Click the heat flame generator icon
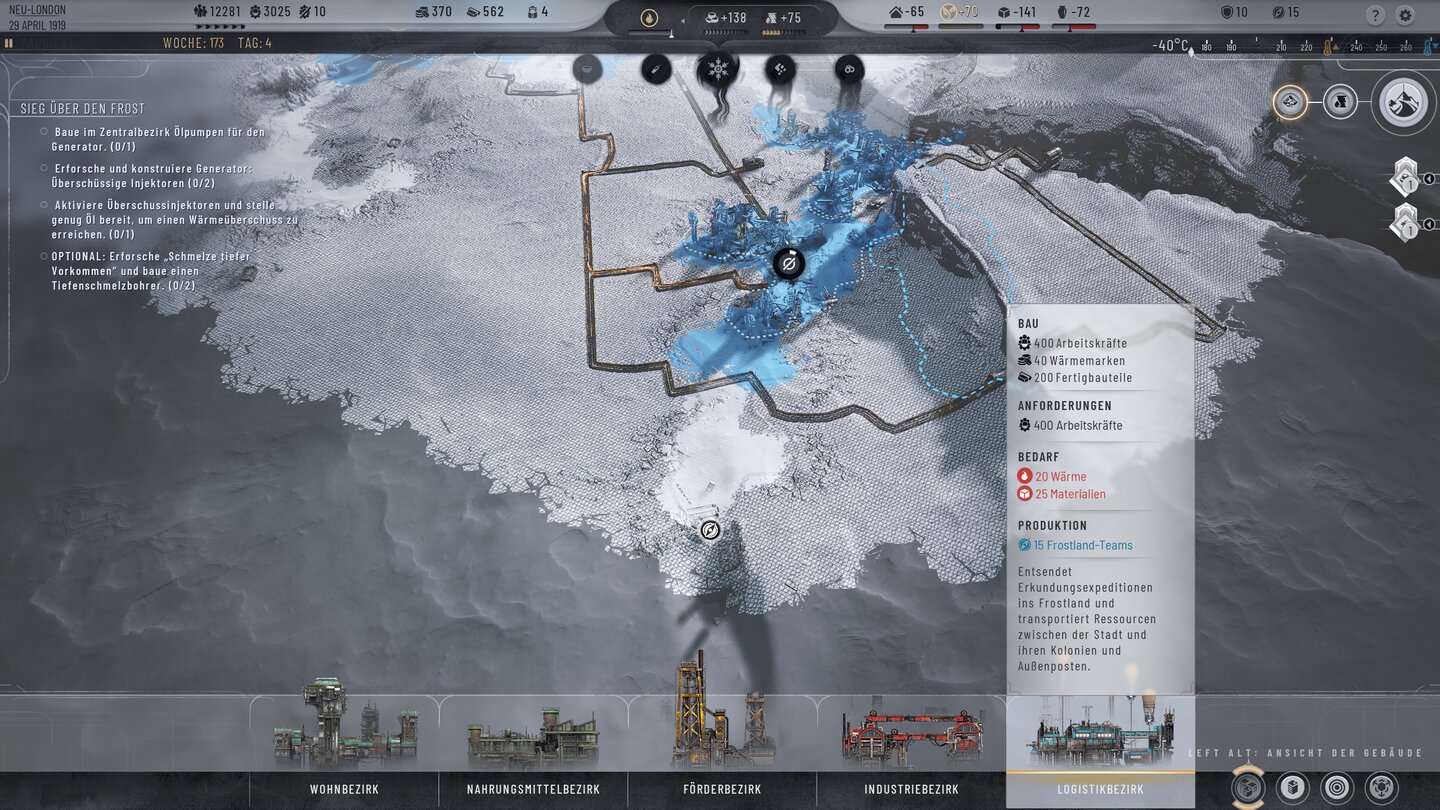This screenshot has height=810, width=1440. click(650, 17)
